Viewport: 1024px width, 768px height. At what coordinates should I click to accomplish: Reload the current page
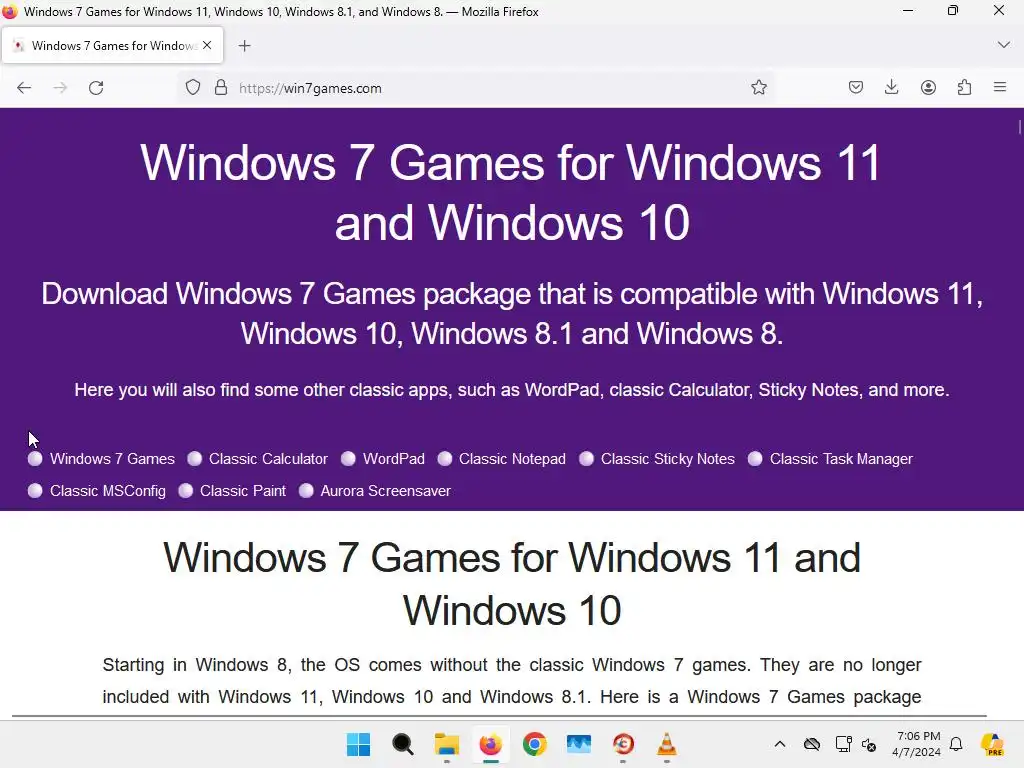coord(96,88)
